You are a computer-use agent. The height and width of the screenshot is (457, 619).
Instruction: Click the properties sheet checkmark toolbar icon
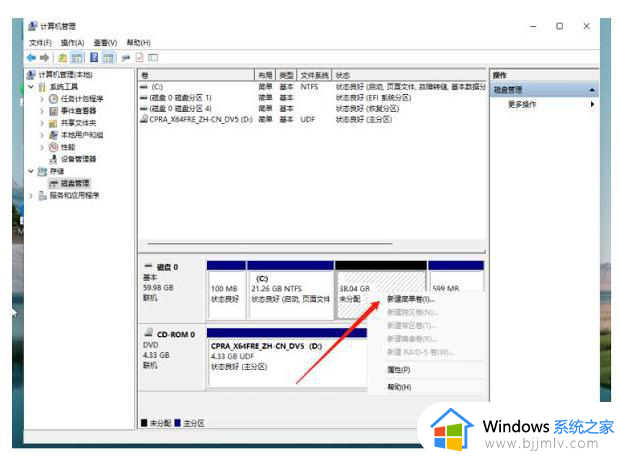pos(139,58)
